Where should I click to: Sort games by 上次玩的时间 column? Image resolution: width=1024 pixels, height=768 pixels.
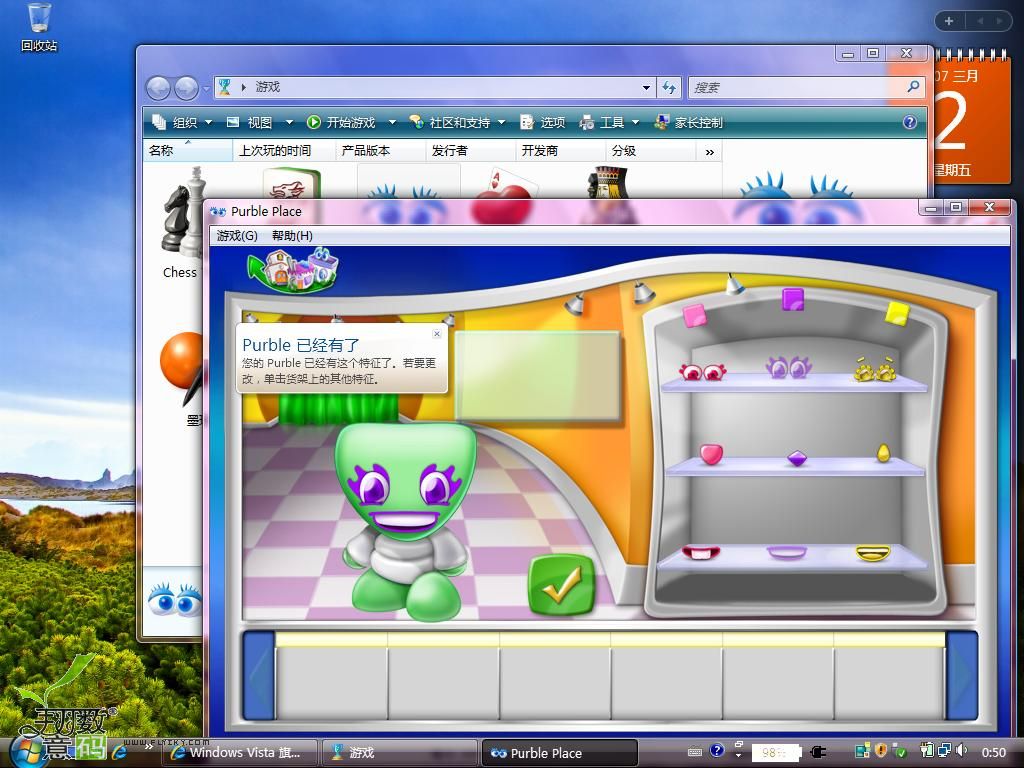coord(284,150)
